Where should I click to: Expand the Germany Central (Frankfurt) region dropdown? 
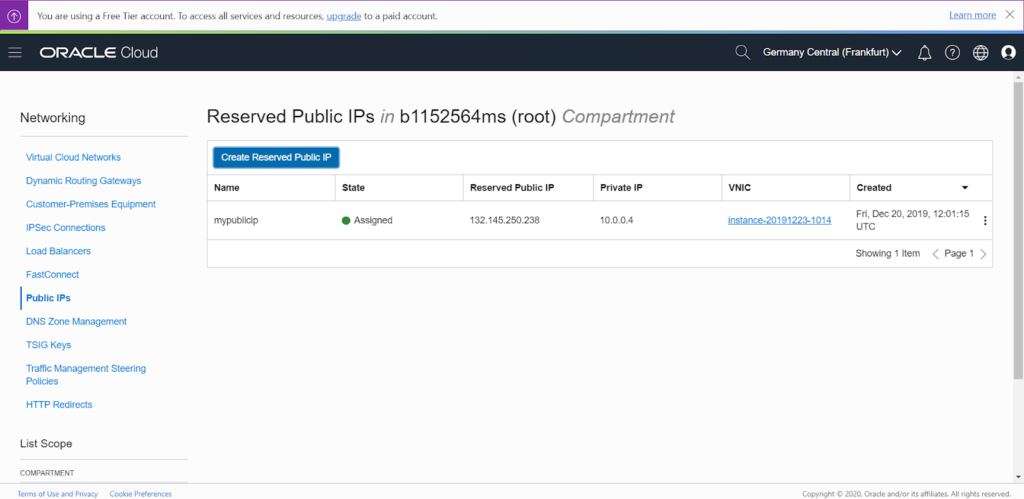point(832,52)
